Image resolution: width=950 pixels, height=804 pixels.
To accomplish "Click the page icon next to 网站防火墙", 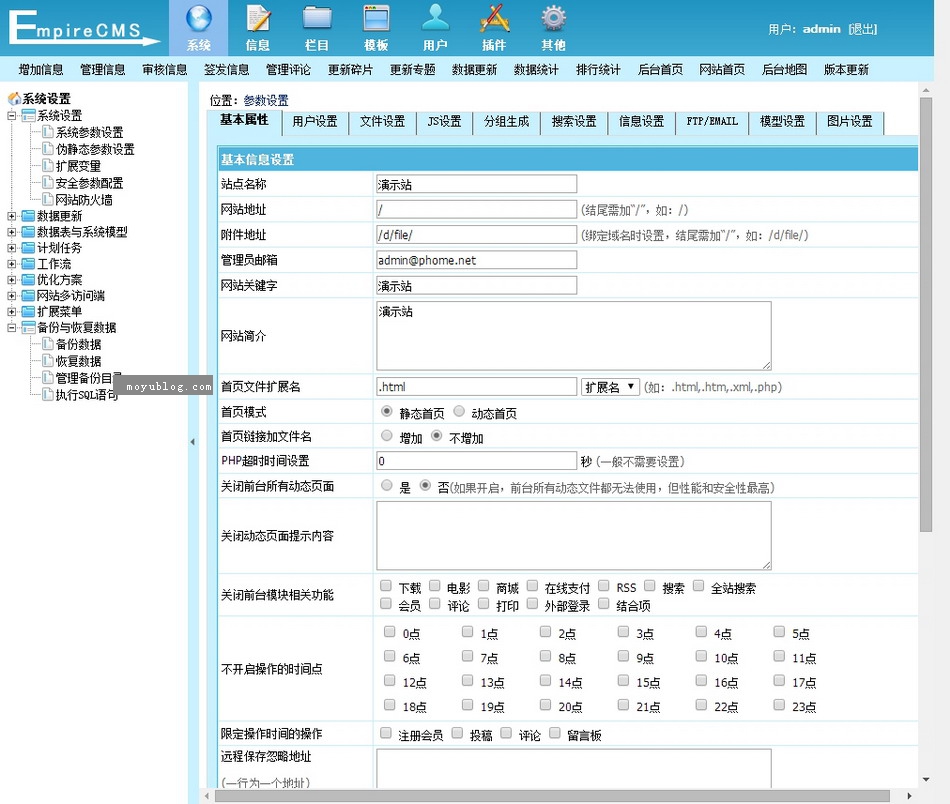I will pos(48,199).
